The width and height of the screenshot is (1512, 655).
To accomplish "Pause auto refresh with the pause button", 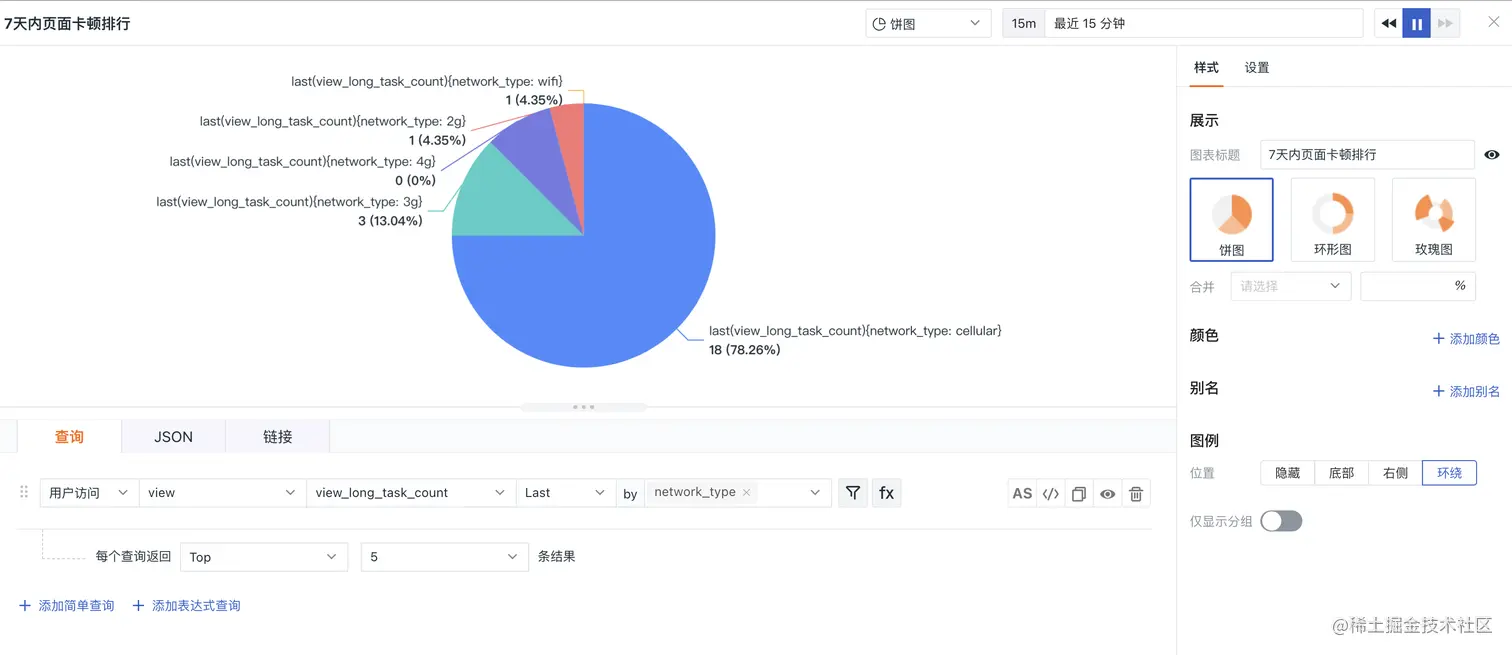I will (1416, 23).
